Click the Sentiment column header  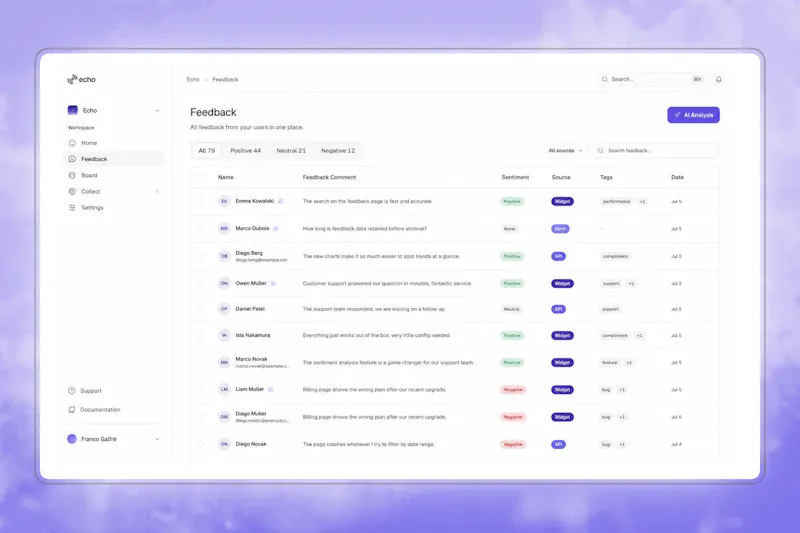[515, 177]
